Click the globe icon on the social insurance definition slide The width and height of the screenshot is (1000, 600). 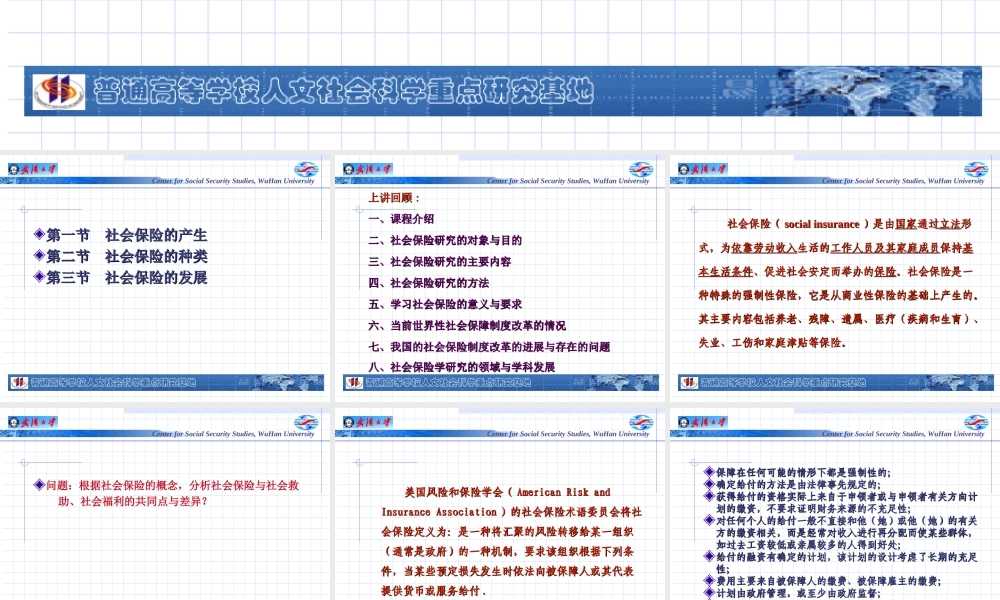(976, 169)
